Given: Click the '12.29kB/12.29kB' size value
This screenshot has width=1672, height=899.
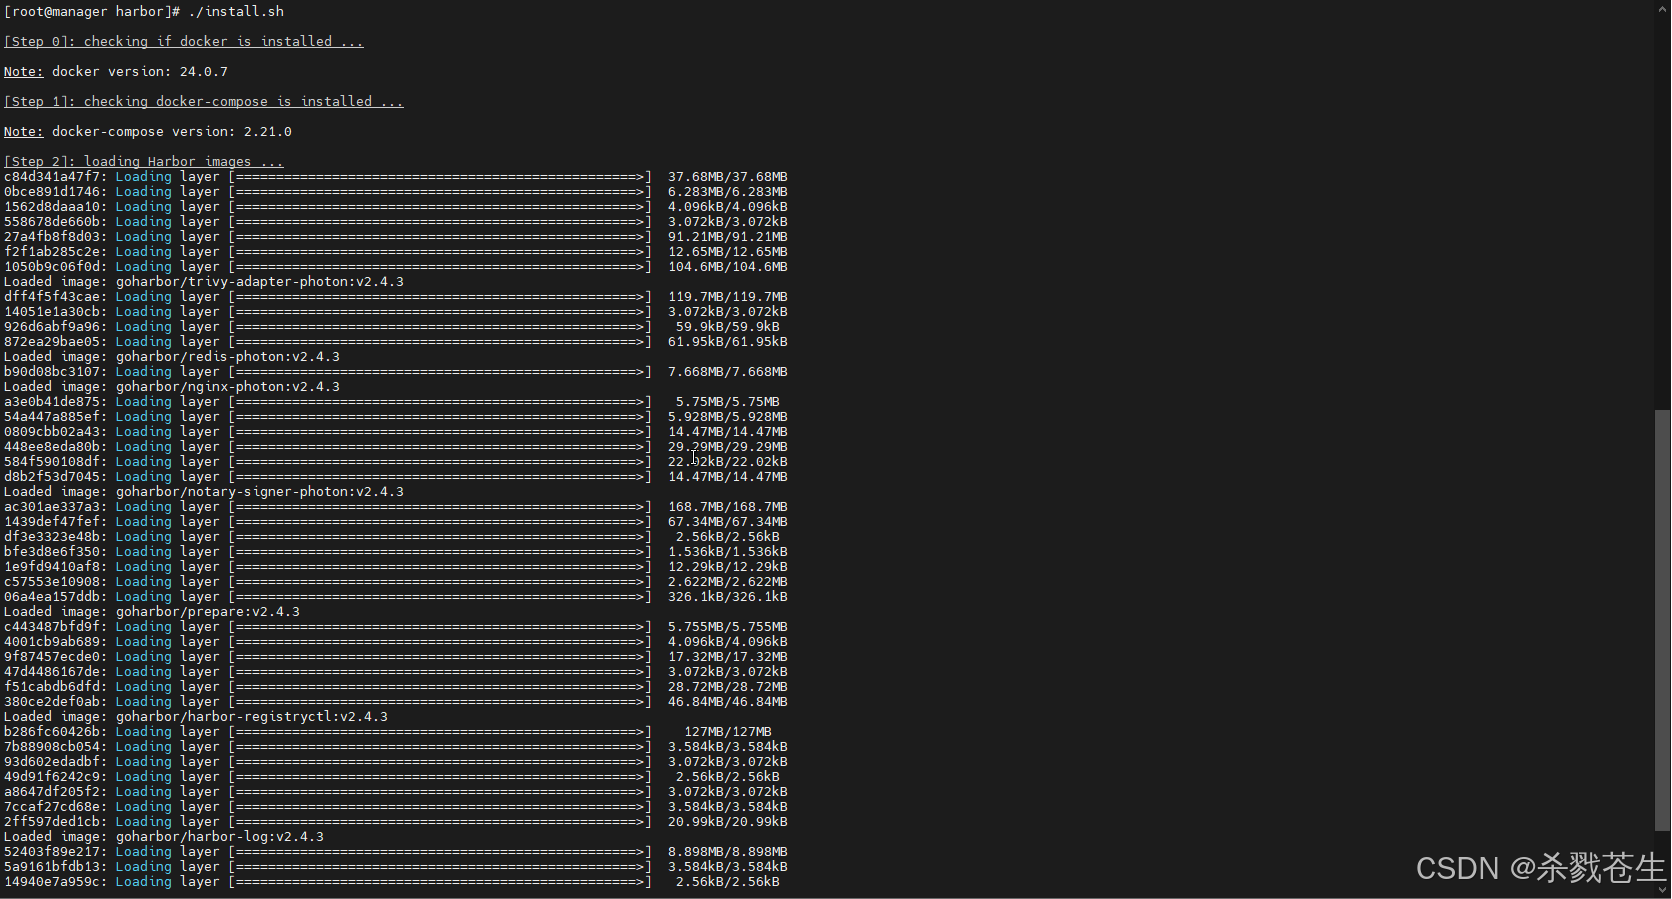Looking at the screenshot, I should [728, 567].
